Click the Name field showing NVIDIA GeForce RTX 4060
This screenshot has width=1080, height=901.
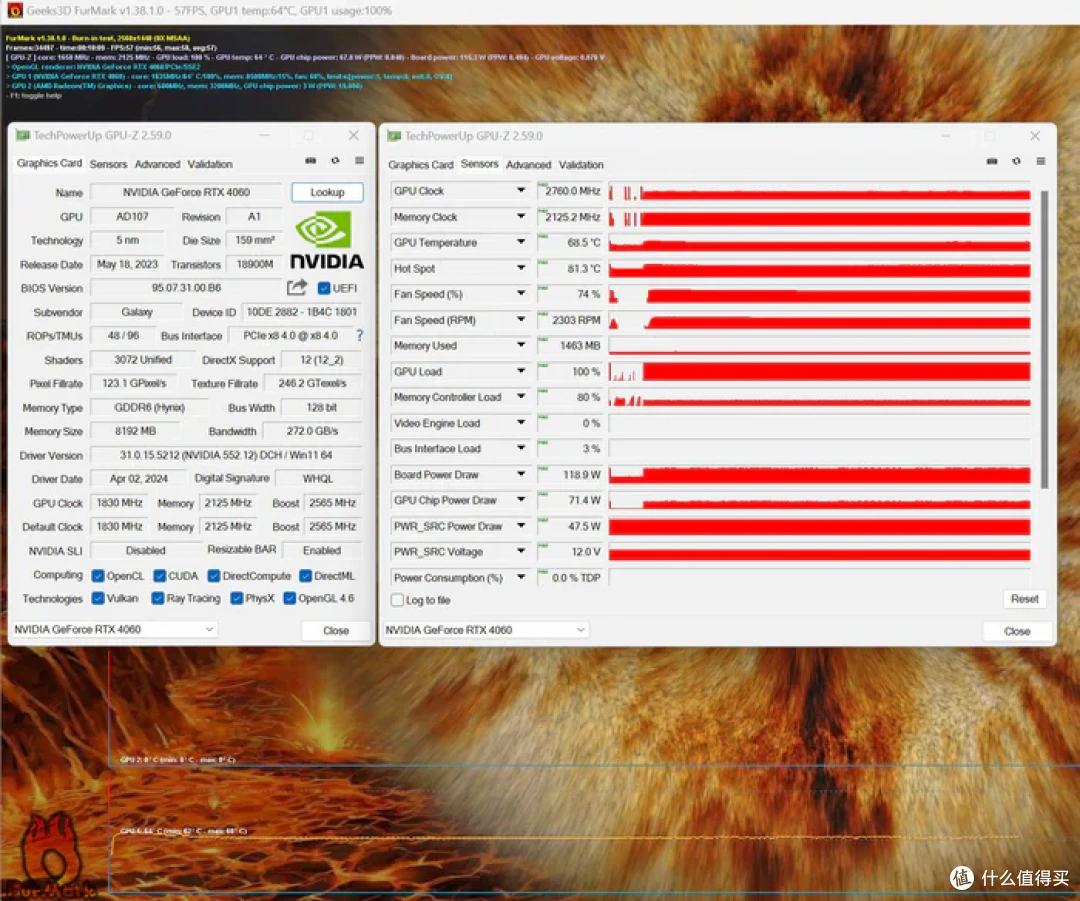click(186, 192)
